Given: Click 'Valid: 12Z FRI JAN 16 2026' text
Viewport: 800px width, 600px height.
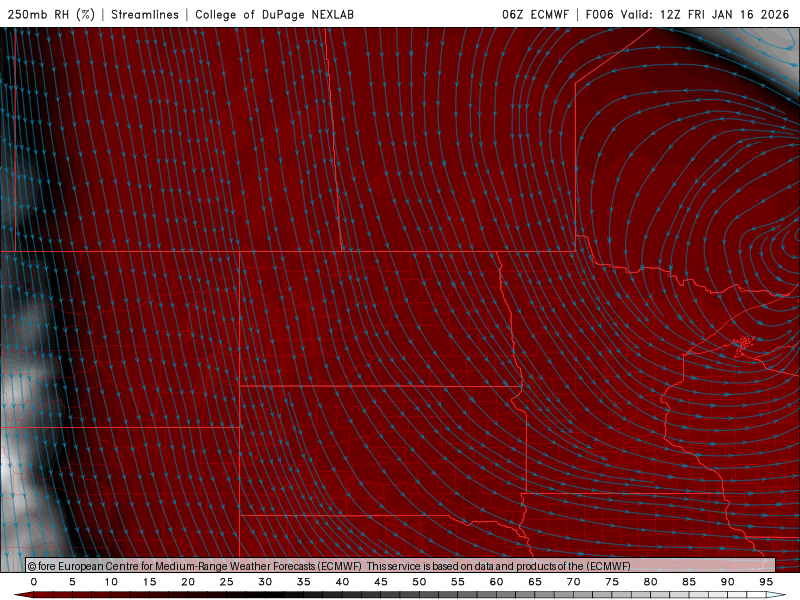Looking at the screenshot, I should click(705, 14).
